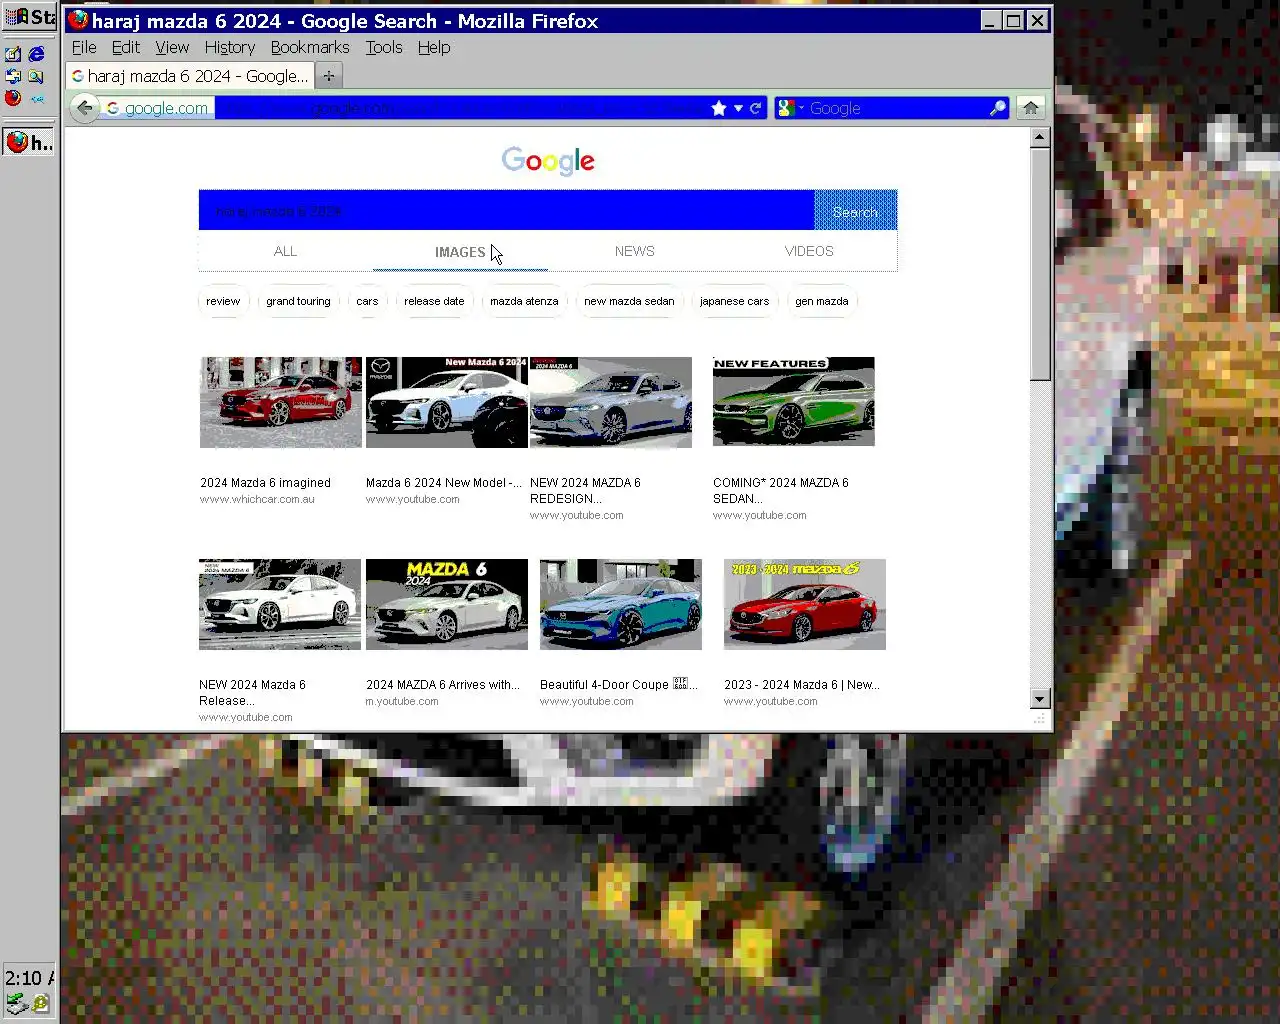The width and height of the screenshot is (1280, 1024).
Task: Select the 'mazda atenza' filter chip
Action: pyautogui.click(x=524, y=301)
